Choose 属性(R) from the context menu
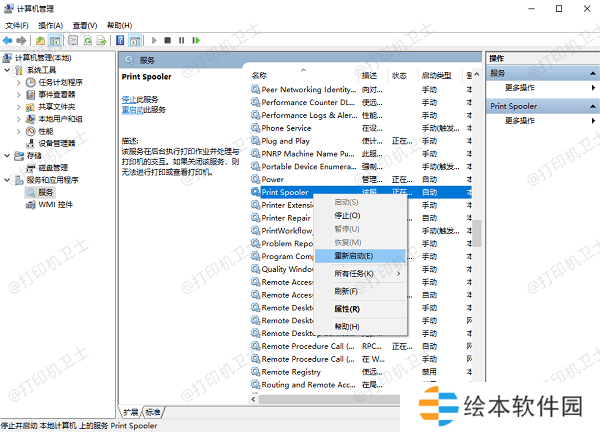The image size is (600, 432). click(347, 308)
